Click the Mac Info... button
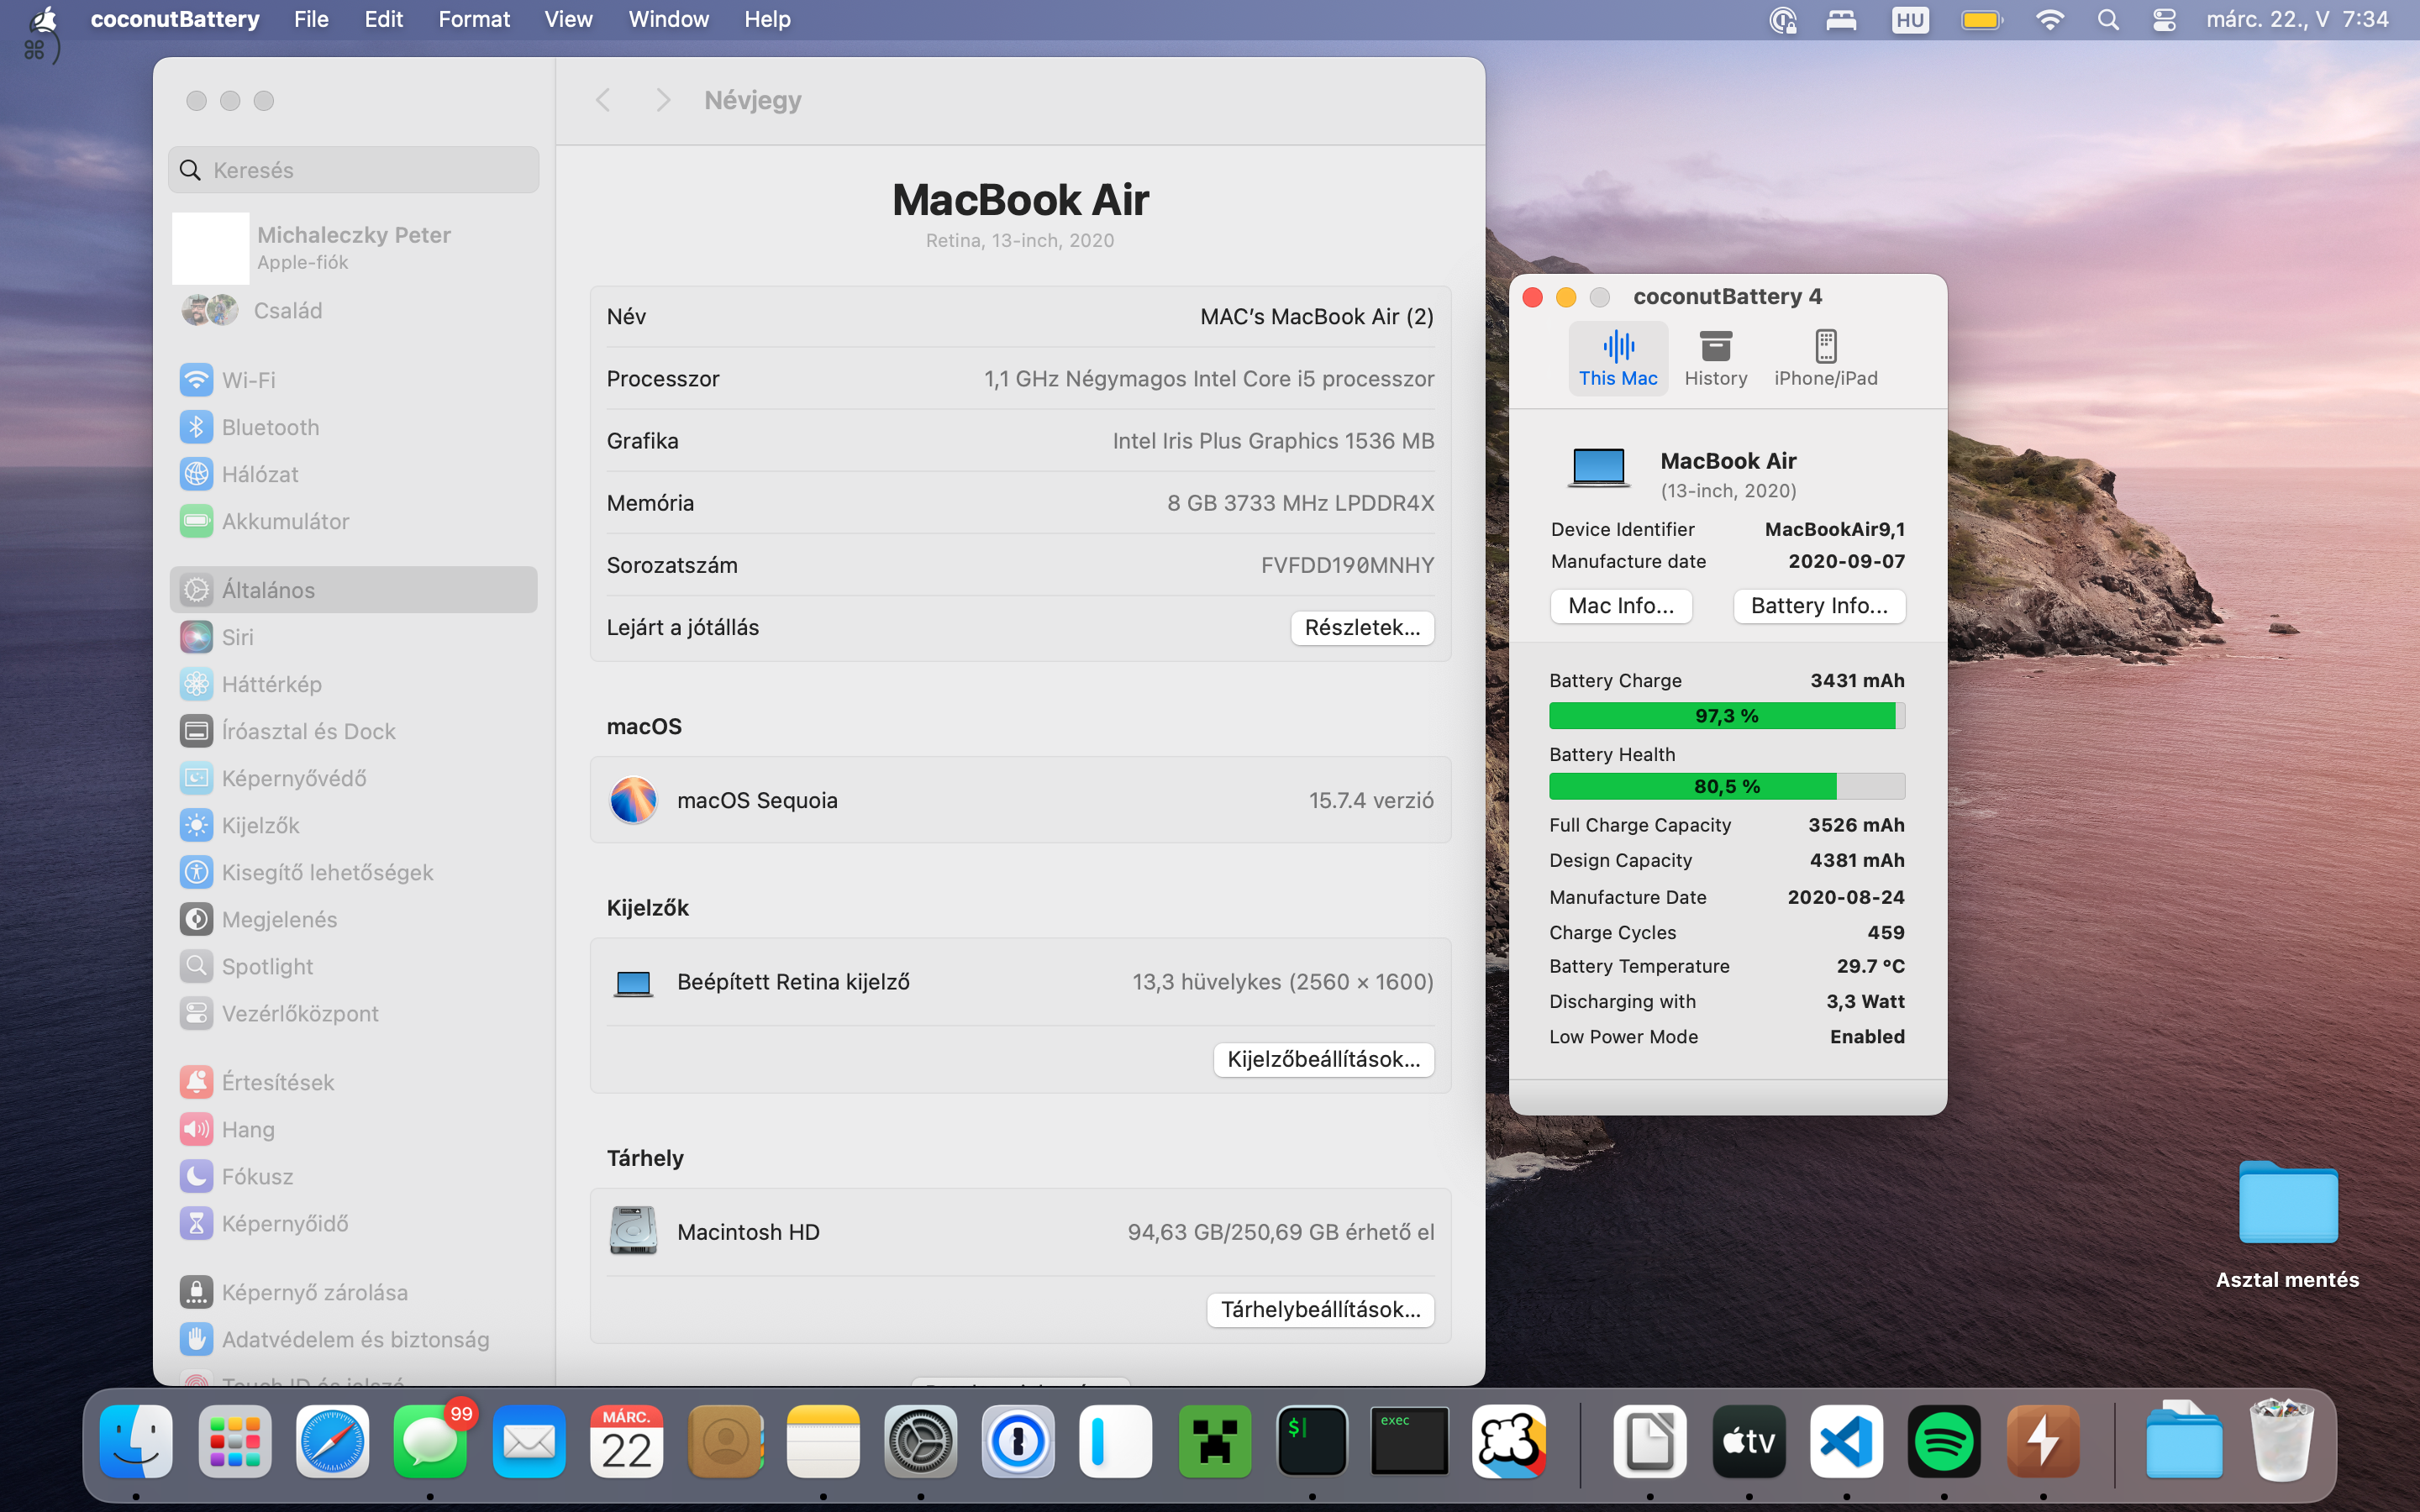Viewport: 2420px width, 1512px height. click(1620, 606)
